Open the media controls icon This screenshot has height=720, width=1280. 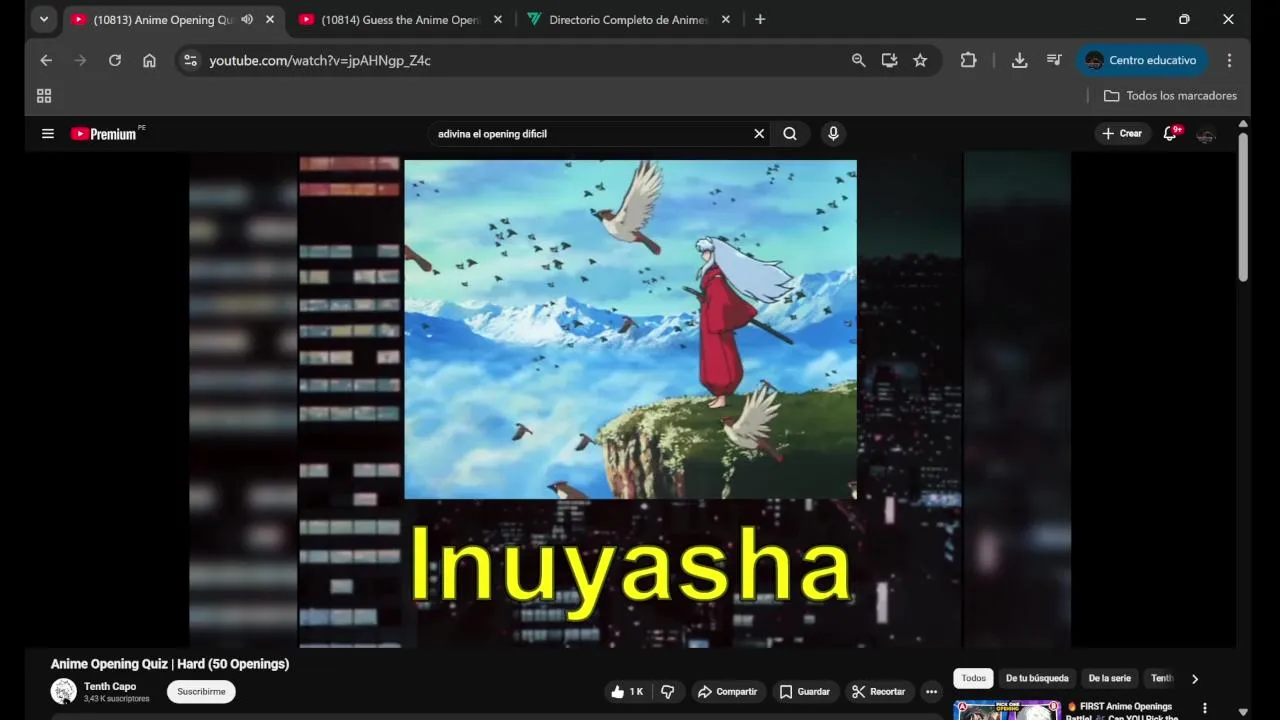[1054, 60]
